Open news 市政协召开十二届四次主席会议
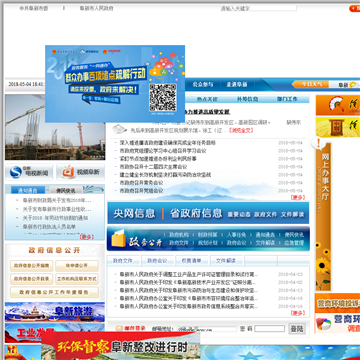The image size is (360, 360). click(x=153, y=167)
